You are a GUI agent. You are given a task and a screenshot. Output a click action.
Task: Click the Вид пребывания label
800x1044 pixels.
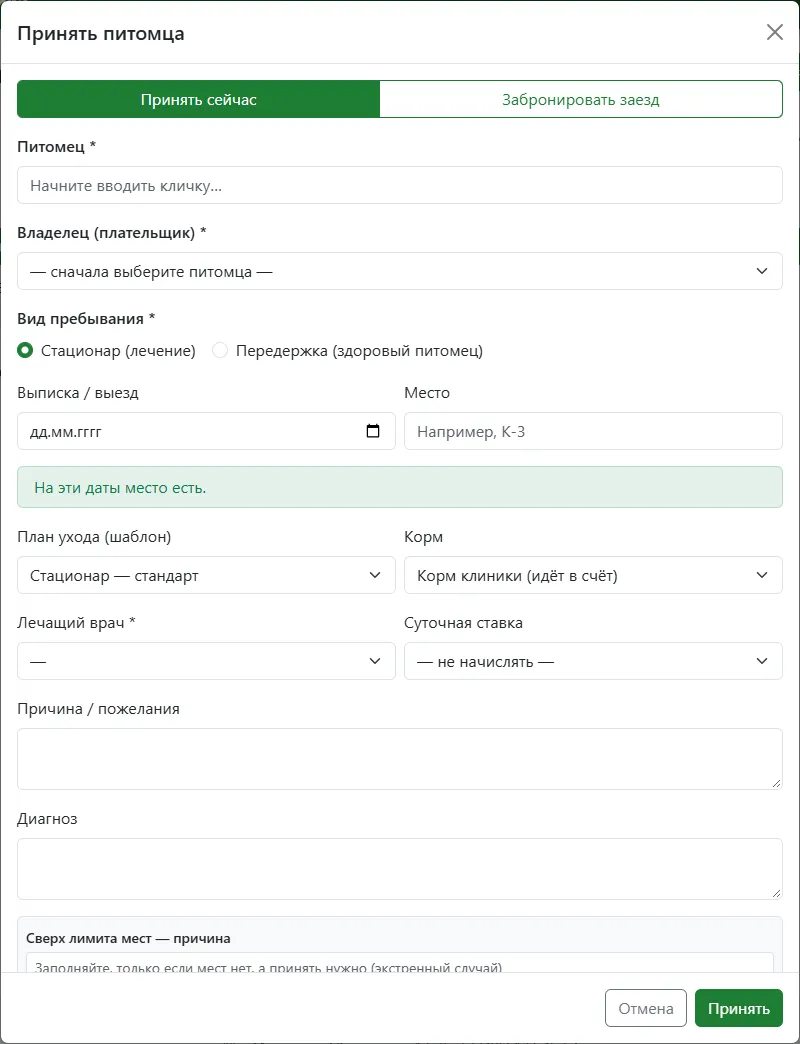point(86,319)
